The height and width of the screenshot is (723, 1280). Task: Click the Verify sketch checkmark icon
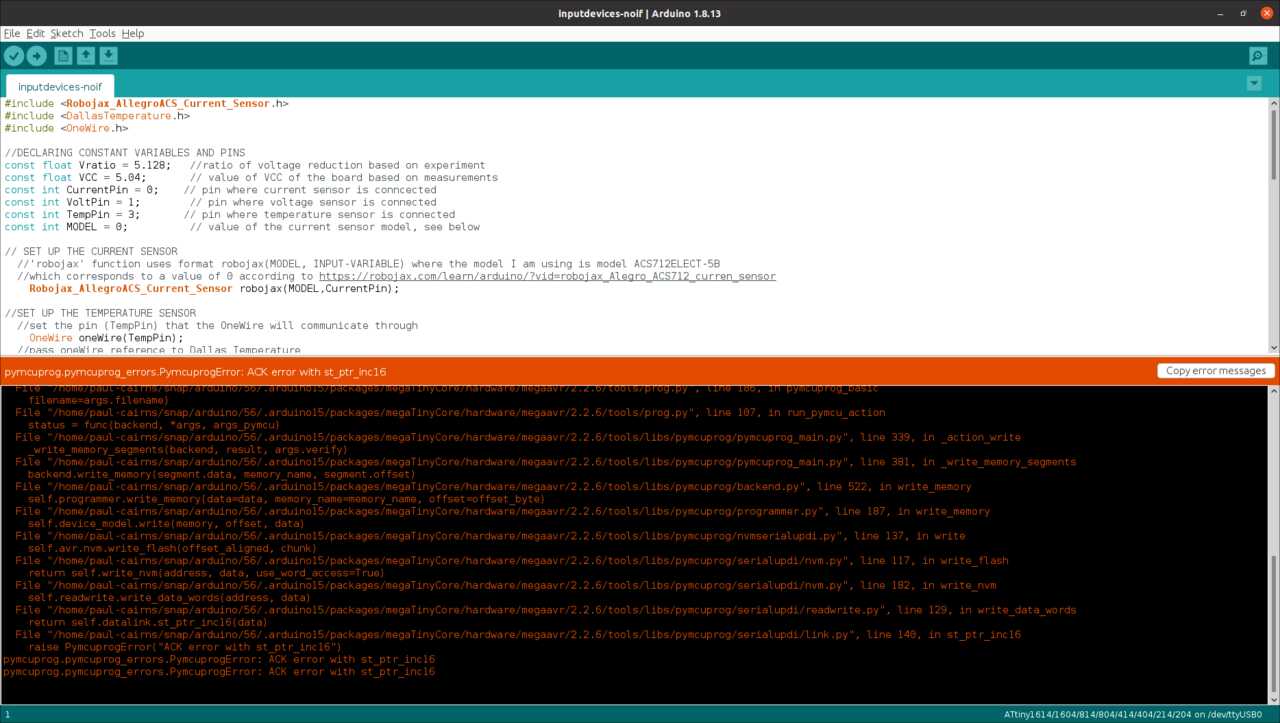click(x=14, y=56)
